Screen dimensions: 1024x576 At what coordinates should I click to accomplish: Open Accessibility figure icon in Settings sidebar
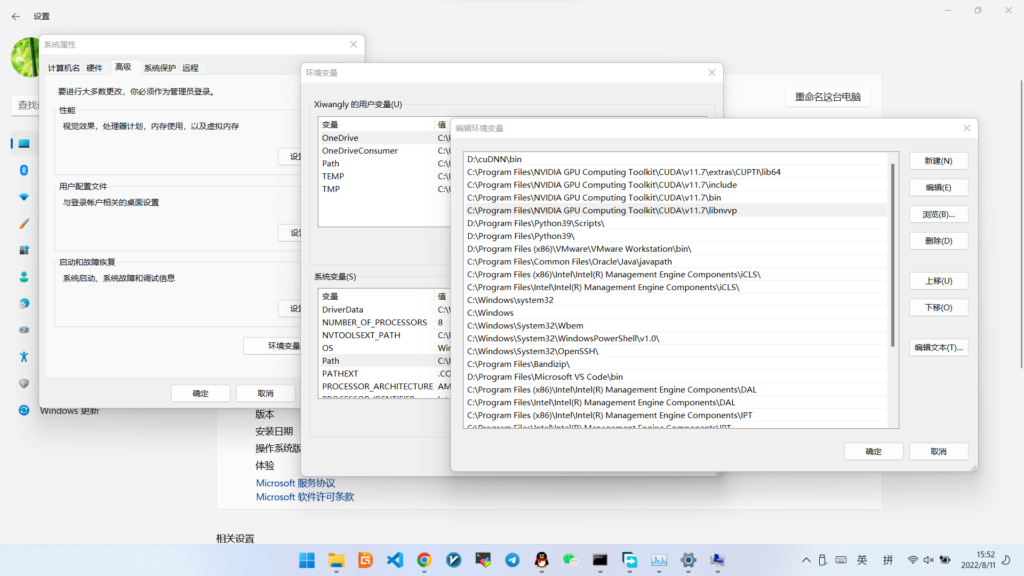click(24, 357)
